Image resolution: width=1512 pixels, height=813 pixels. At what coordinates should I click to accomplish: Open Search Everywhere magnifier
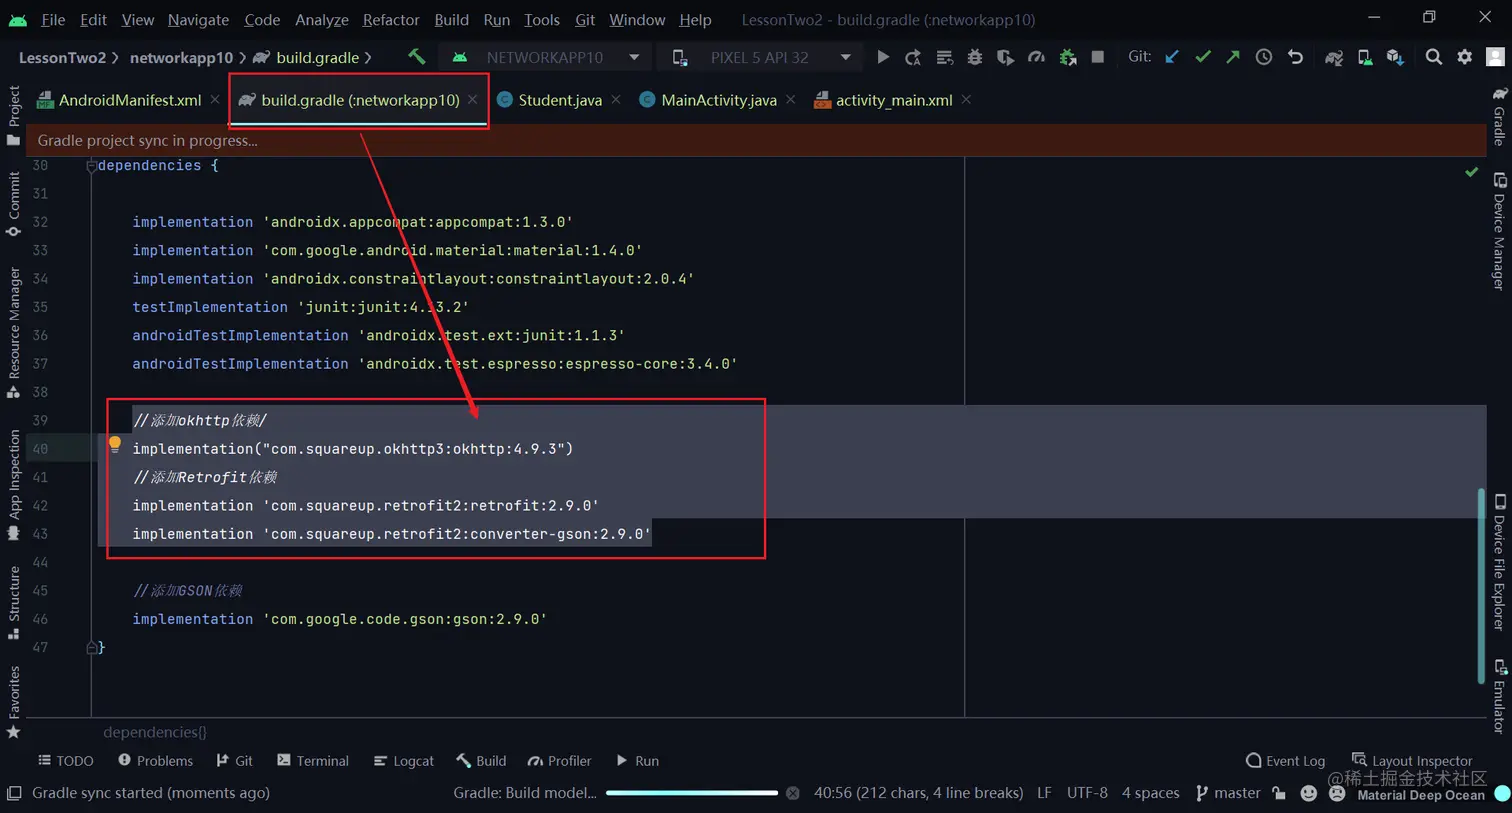tap(1434, 57)
